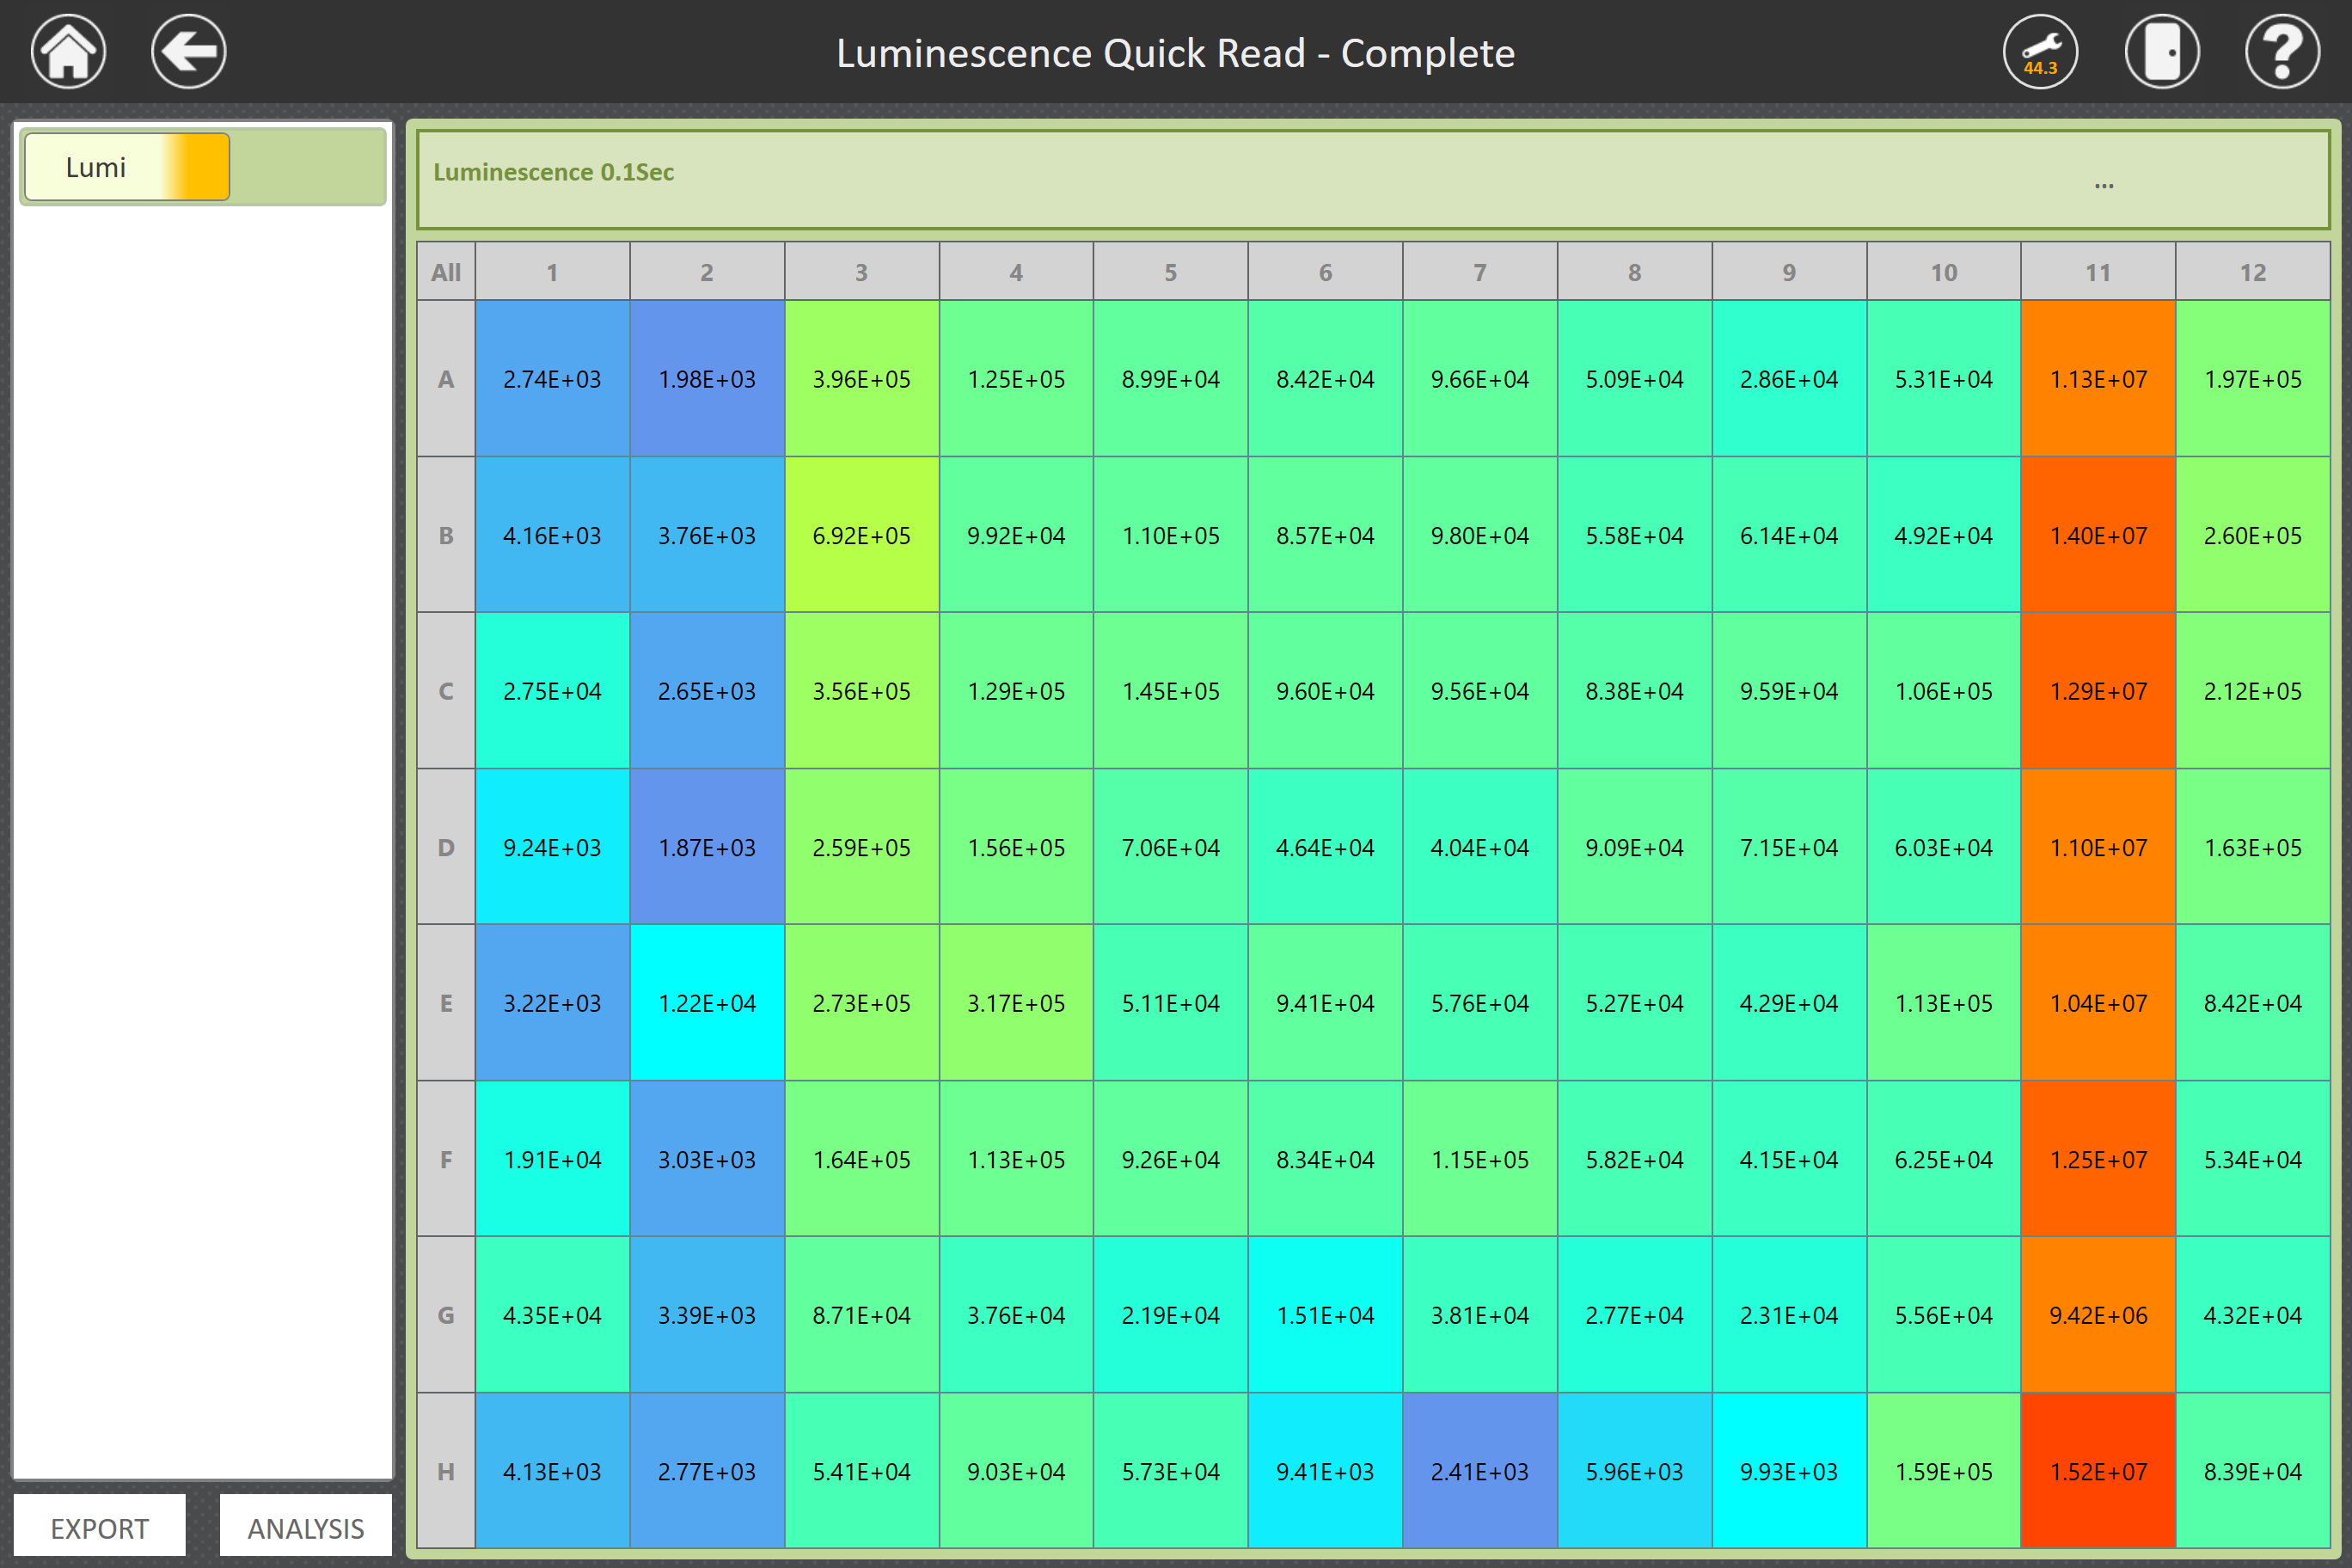Open the wrench settings icon showing 44.3

2040,52
